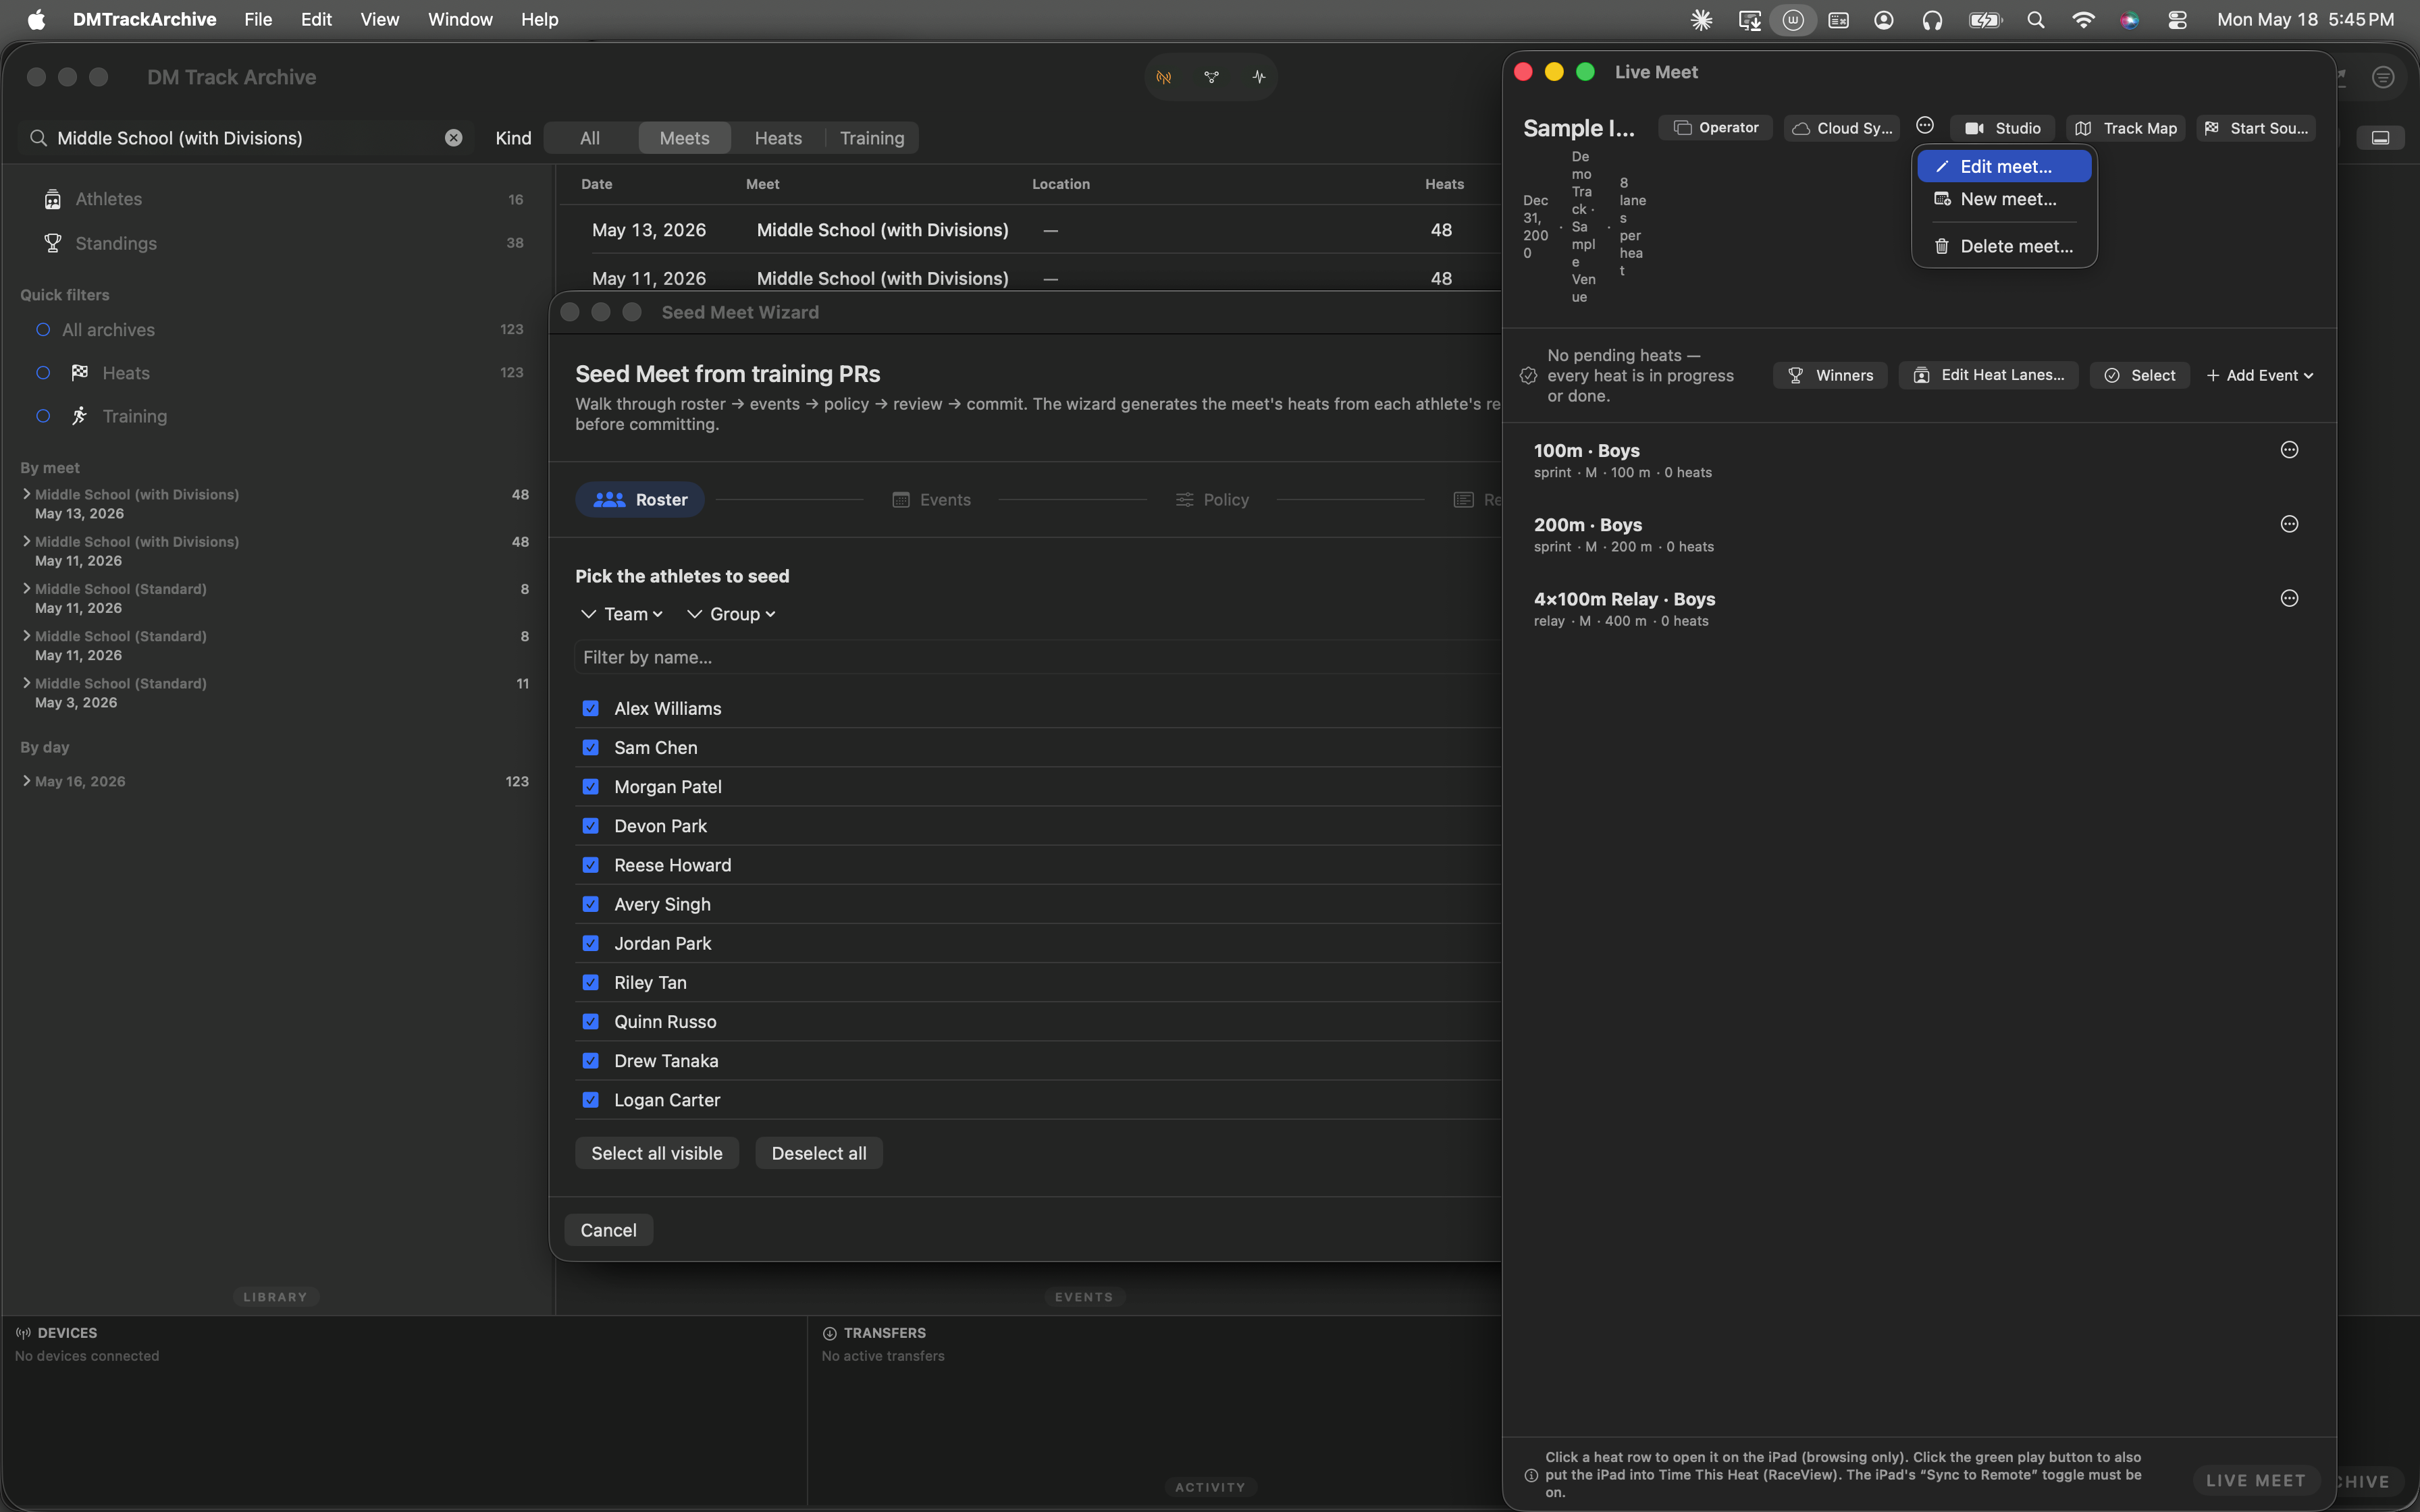This screenshot has height=1512, width=2420.
Task: Choose Delete meet... from the popup menu
Action: tap(2004, 246)
